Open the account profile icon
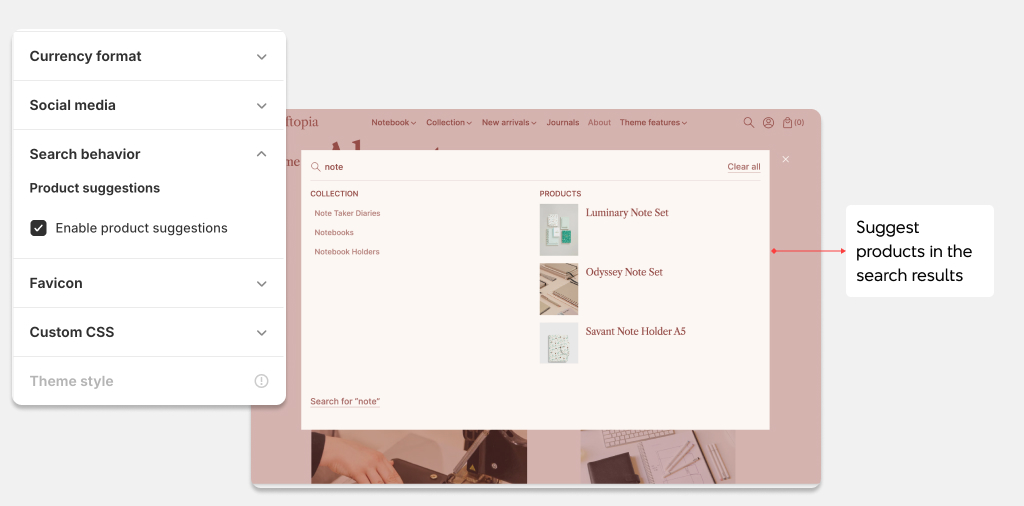This screenshot has width=1024, height=506. point(768,123)
